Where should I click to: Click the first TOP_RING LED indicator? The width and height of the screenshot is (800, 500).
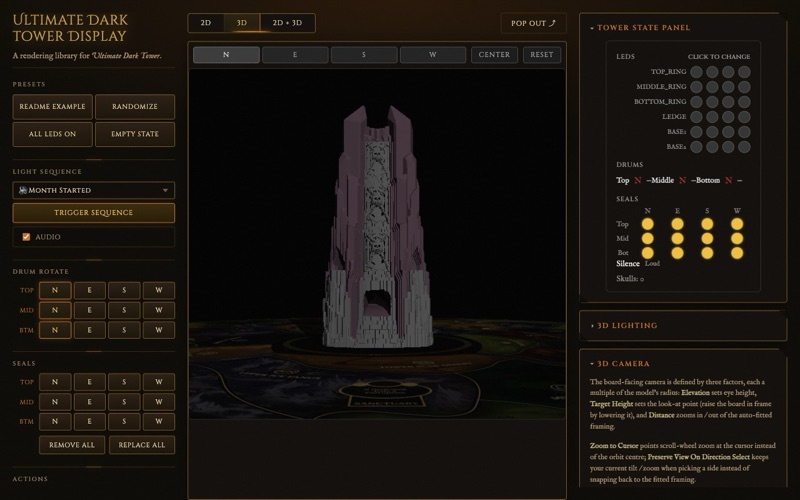696,72
